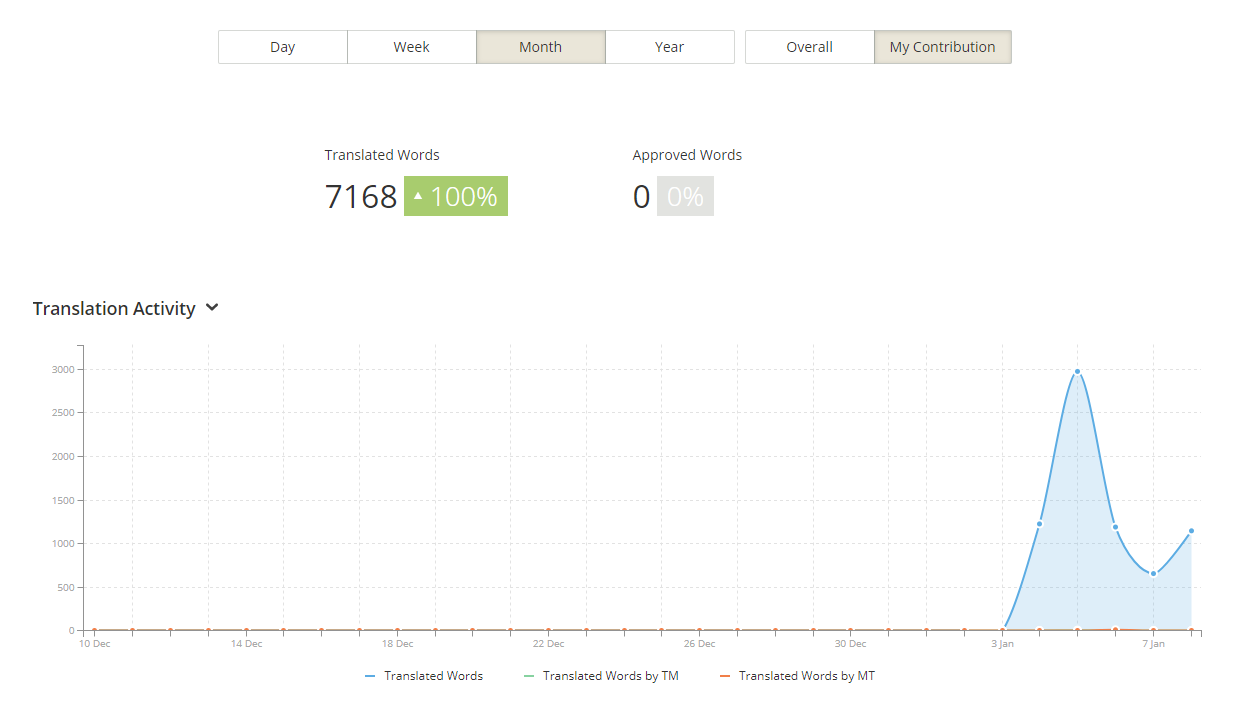
Task: Click the 10 Dec axis label
Action: pyautogui.click(x=95, y=644)
